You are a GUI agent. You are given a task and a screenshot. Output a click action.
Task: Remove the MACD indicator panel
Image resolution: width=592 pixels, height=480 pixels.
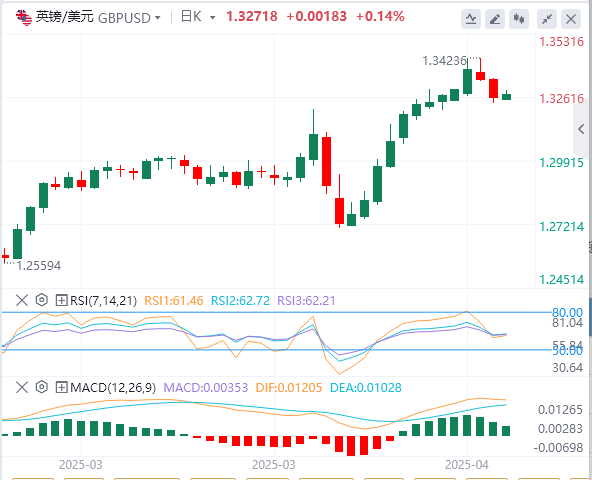click(22, 387)
